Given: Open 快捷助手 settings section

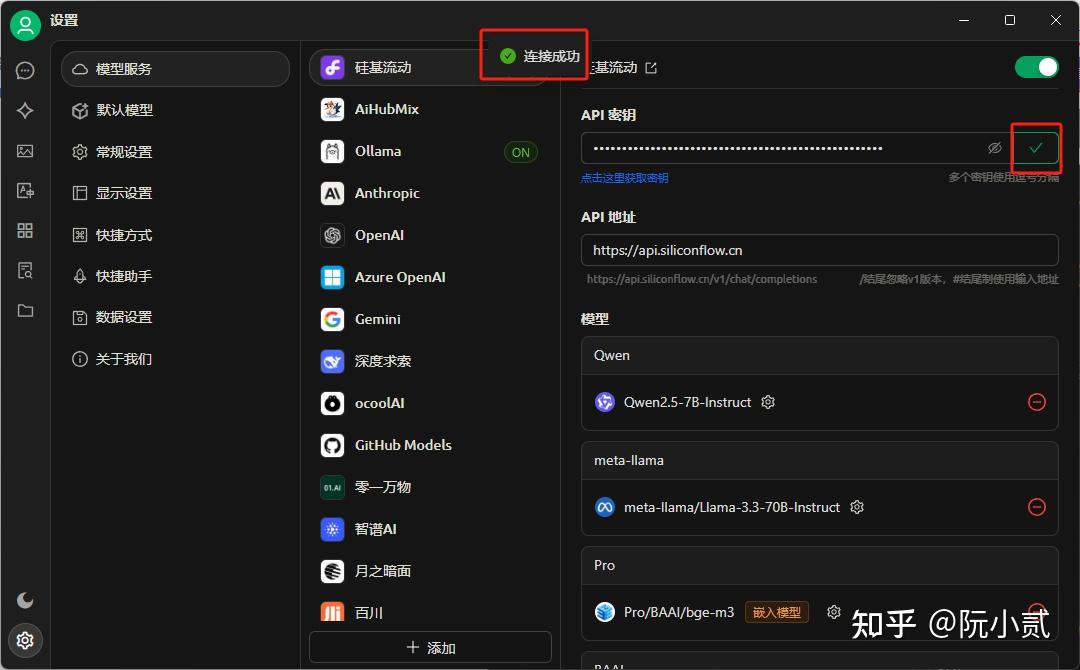Looking at the screenshot, I should (x=176, y=276).
